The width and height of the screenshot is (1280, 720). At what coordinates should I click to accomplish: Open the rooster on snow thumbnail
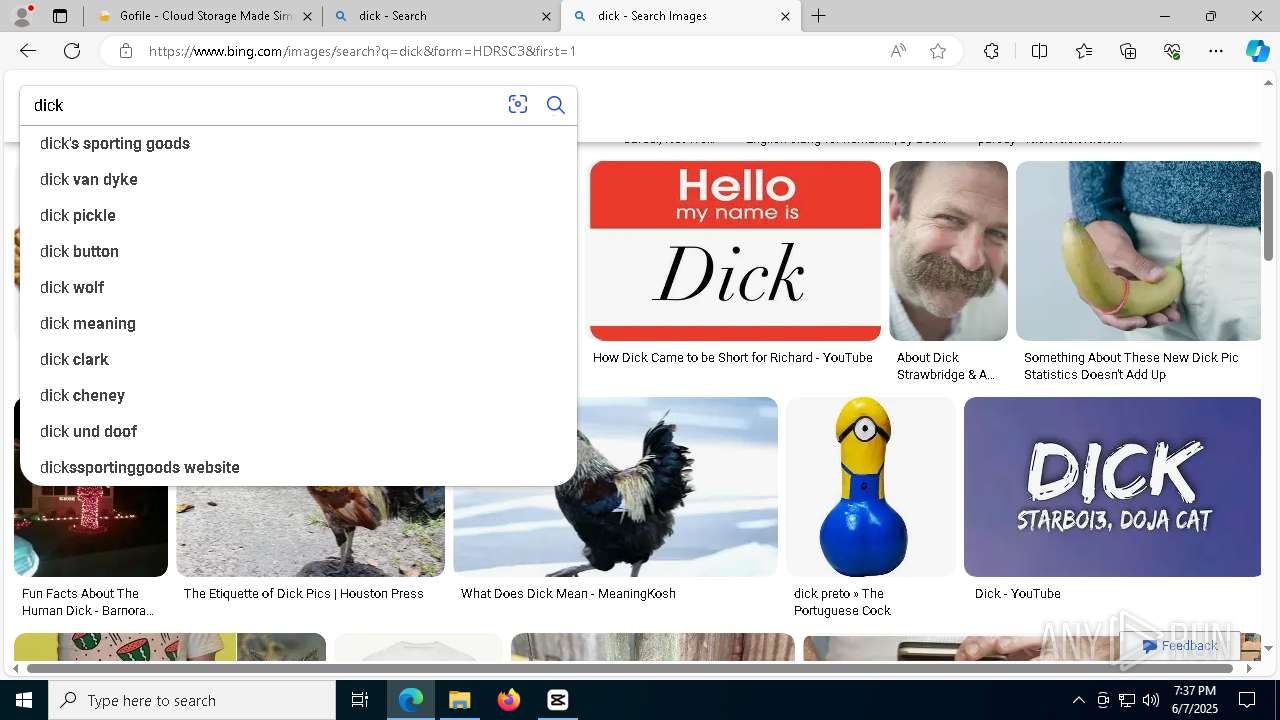(x=615, y=487)
